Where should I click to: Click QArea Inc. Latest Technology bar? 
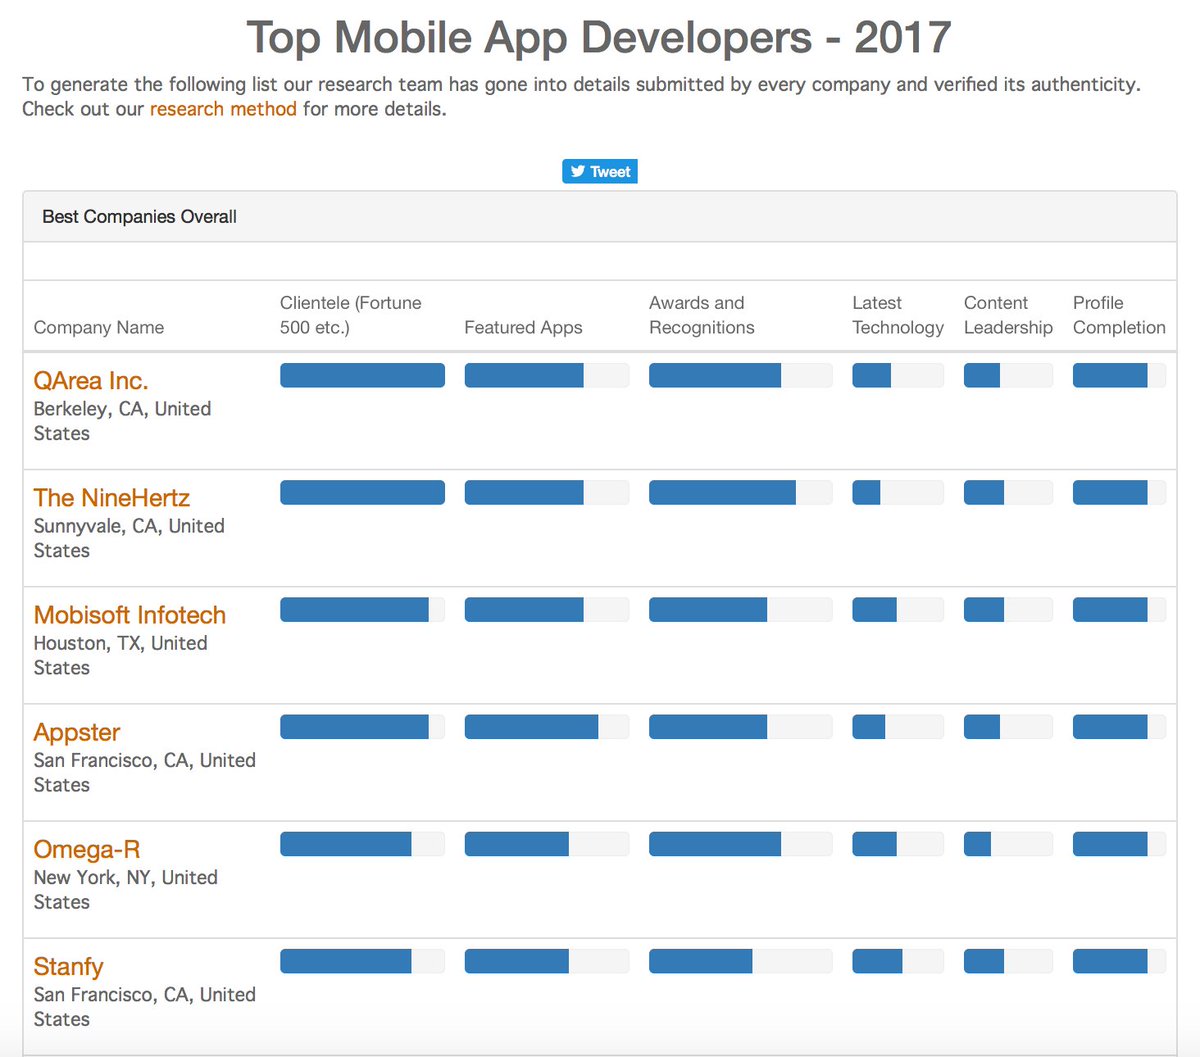point(898,375)
